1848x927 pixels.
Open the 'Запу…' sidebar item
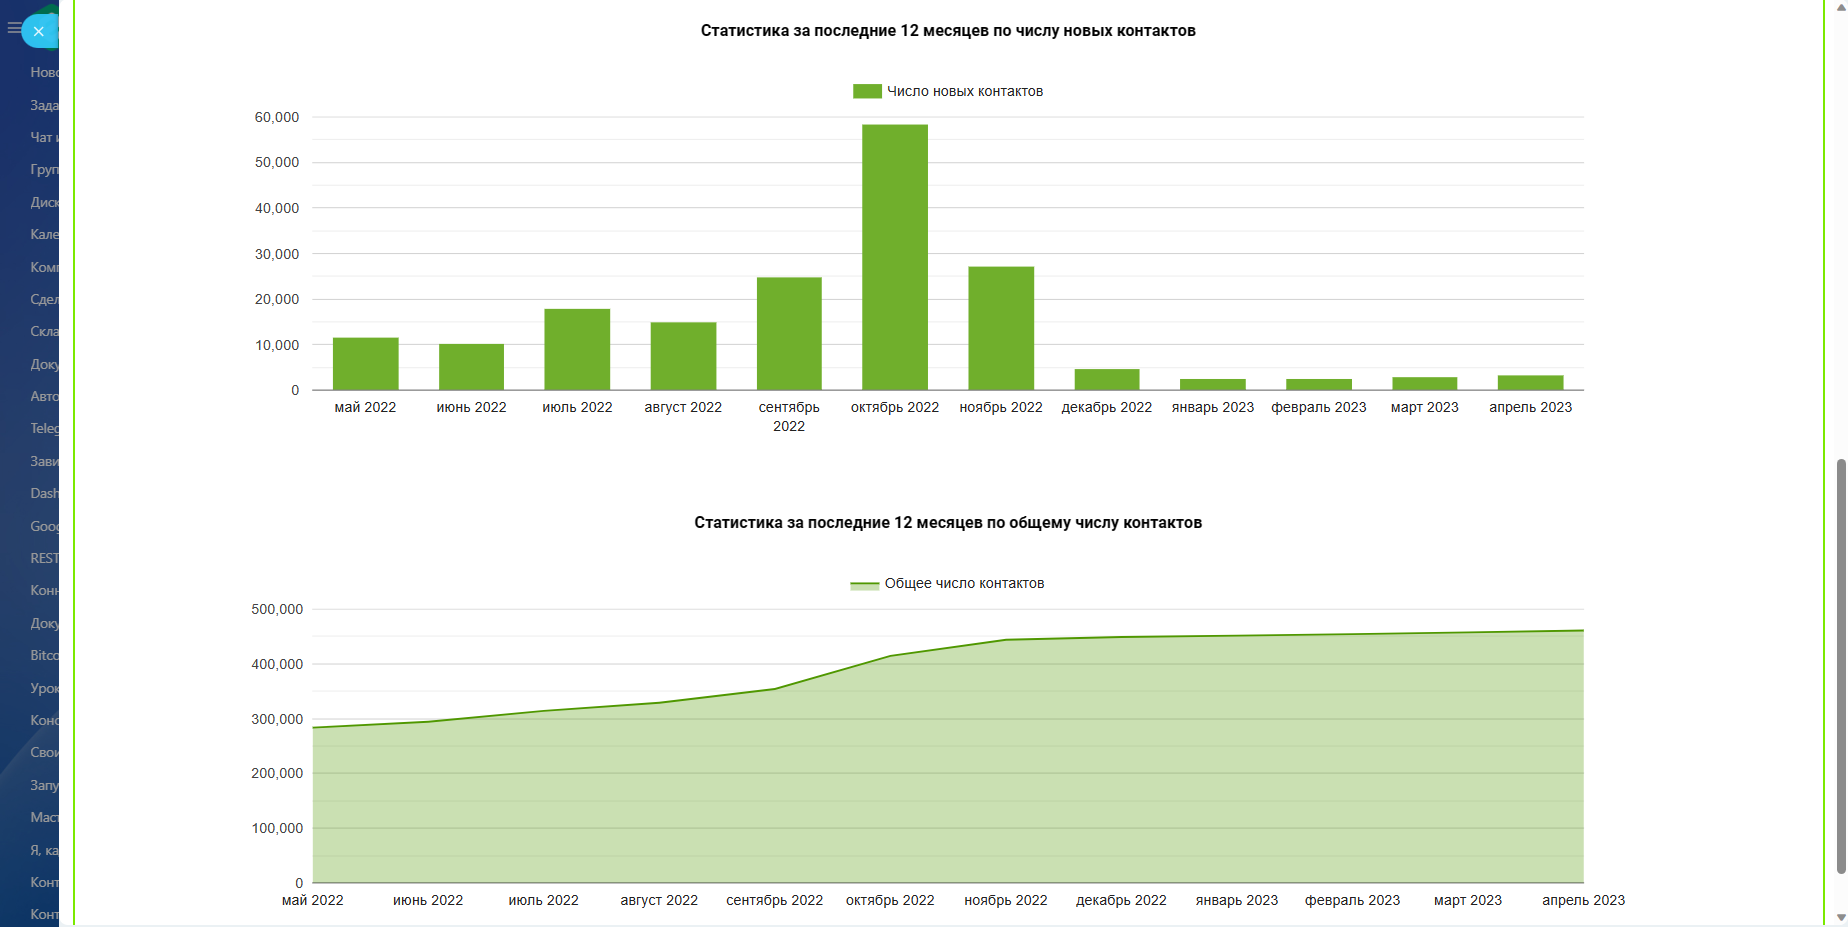point(44,785)
